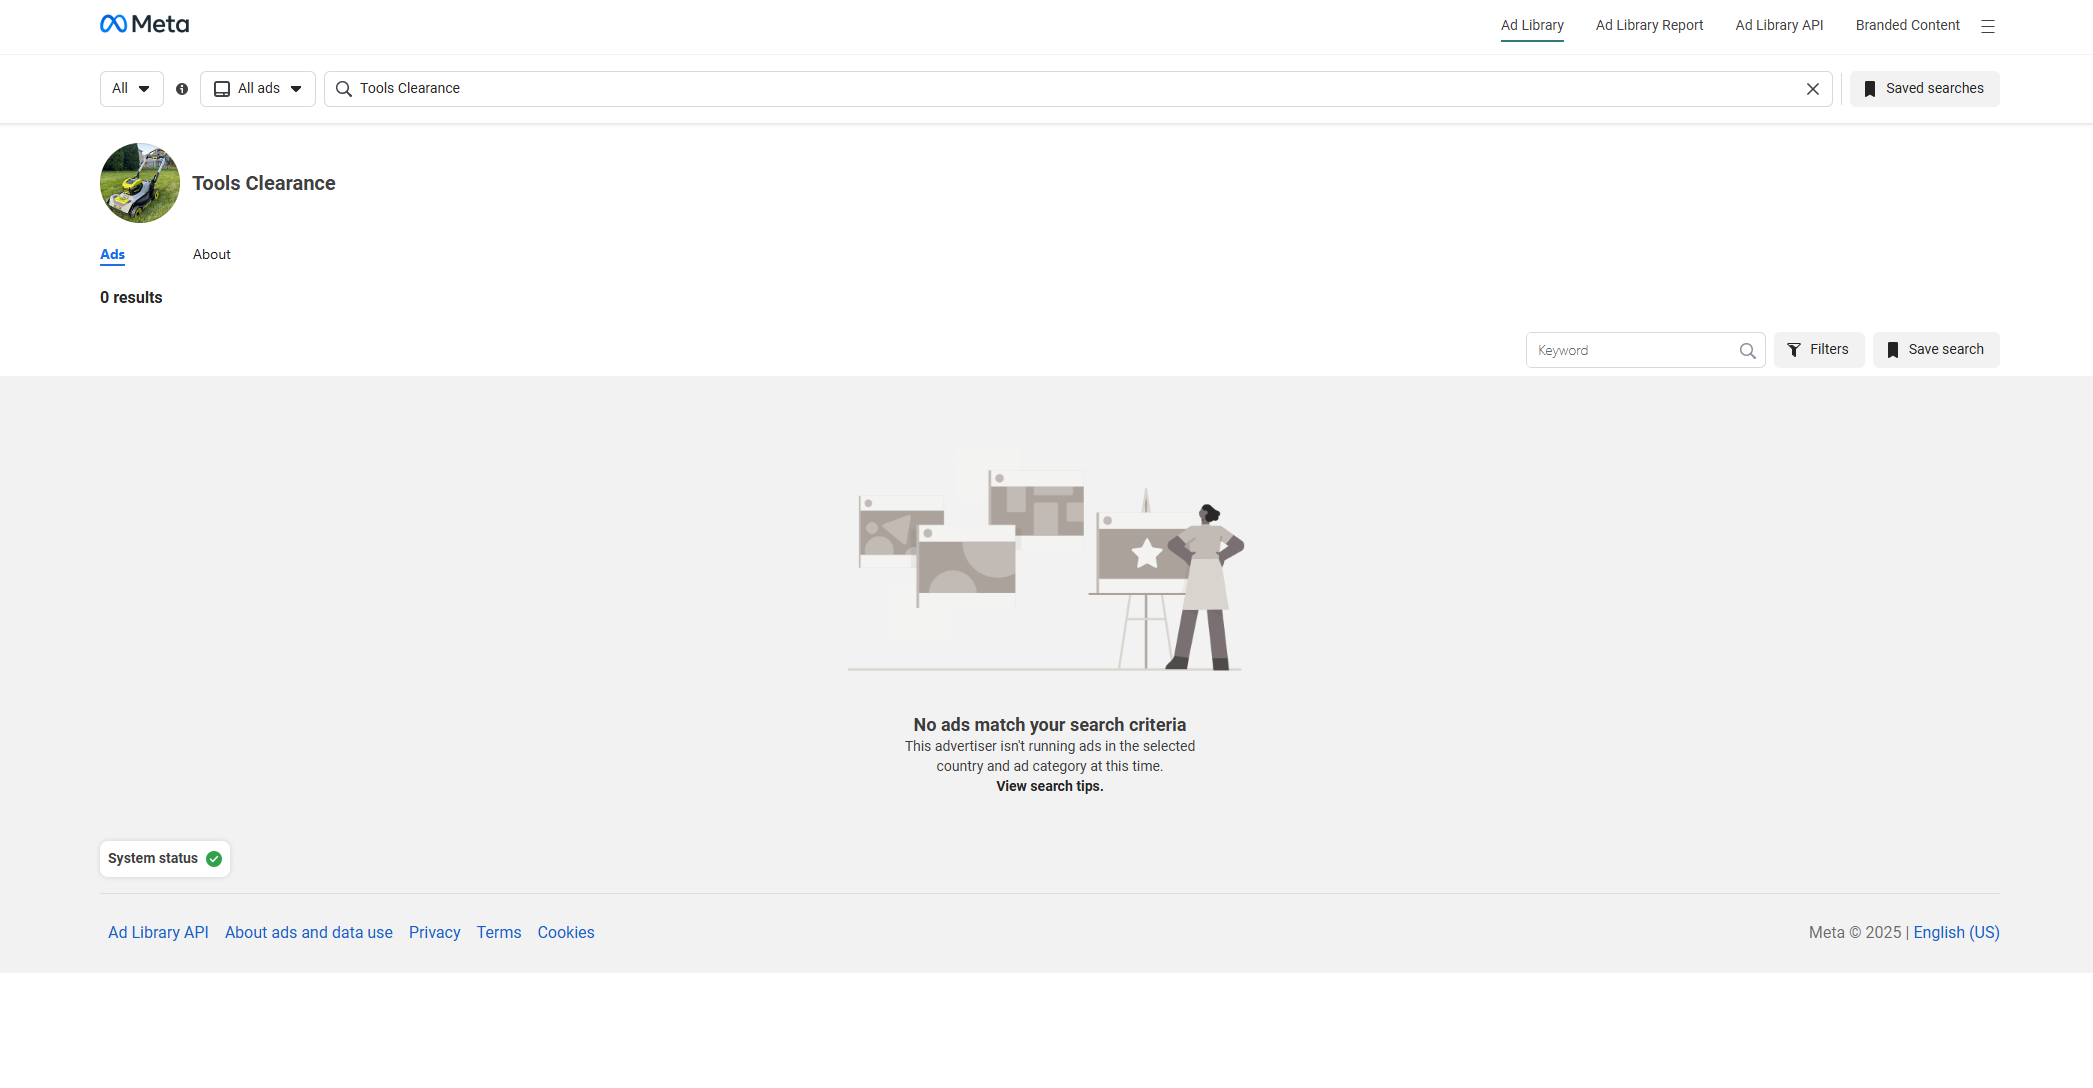Click the Tools Clearance profile picture
The width and height of the screenshot is (2093, 1088).
[x=140, y=183]
